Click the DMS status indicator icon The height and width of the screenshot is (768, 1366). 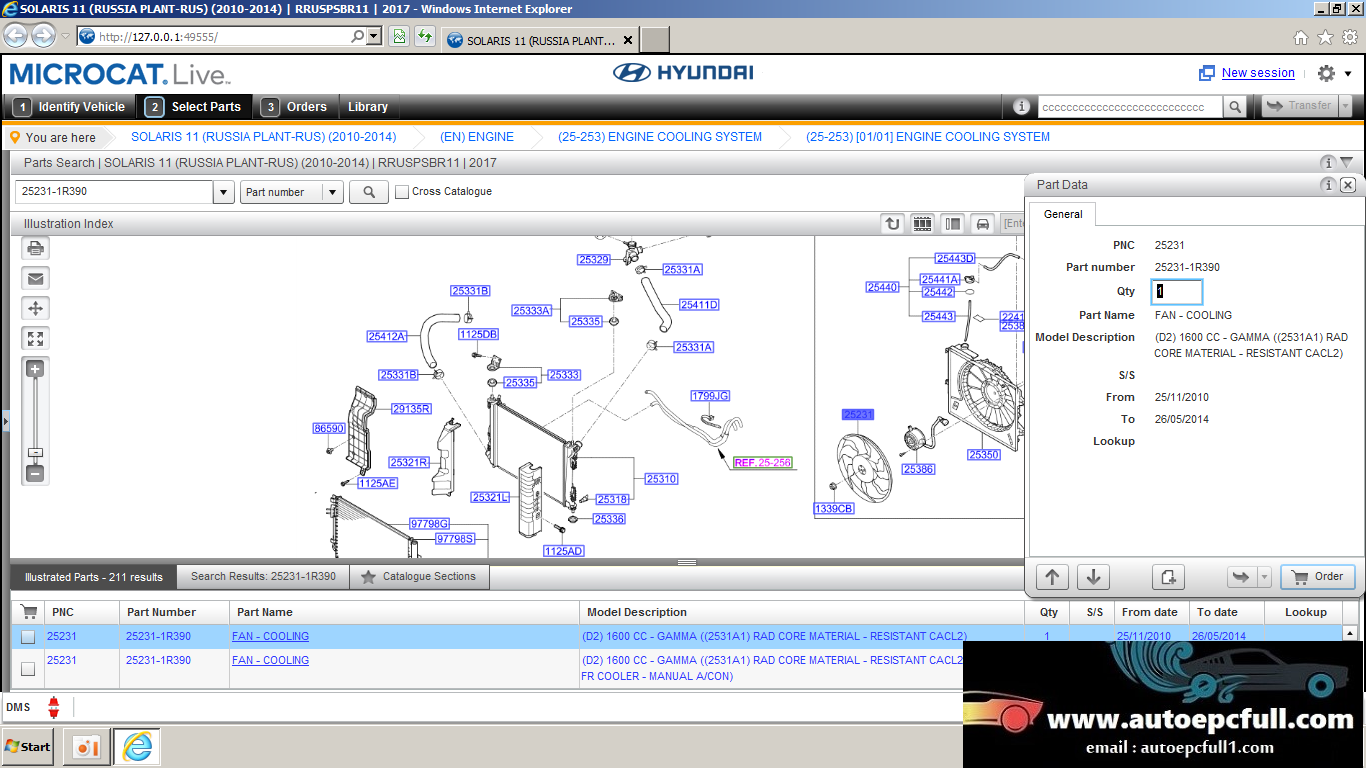click(x=54, y=707)
